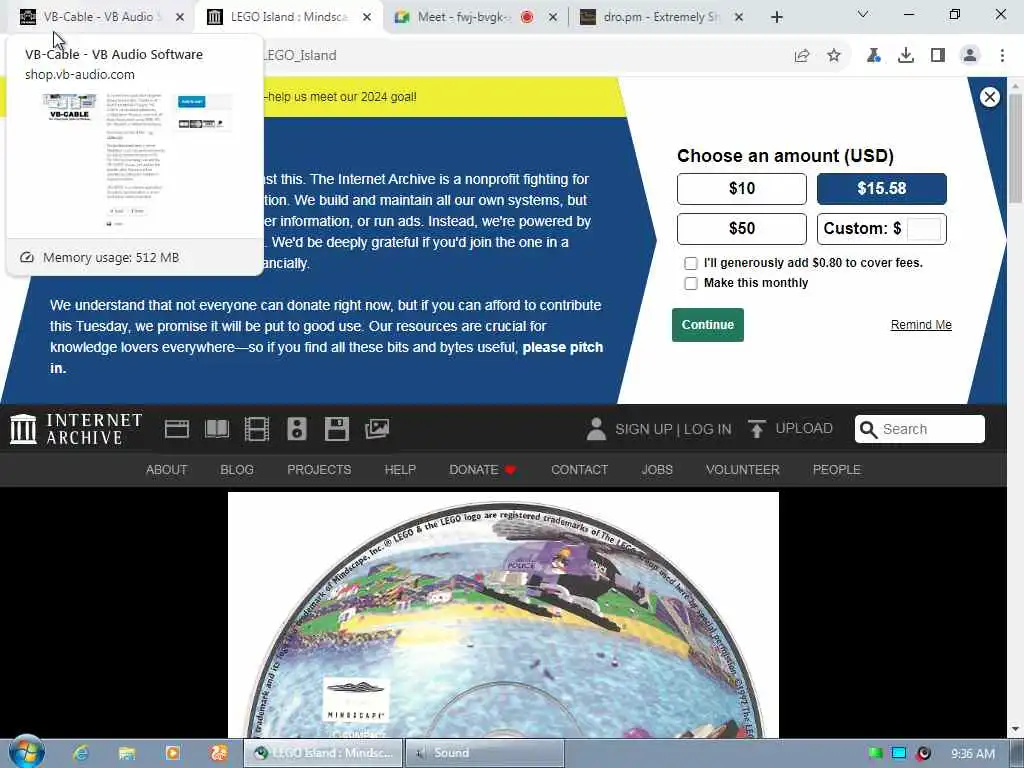This screenshot has width=1024, height=768.
Task: Open the Texts book icon
Action: pyautogui.click(x=217, y=429)
